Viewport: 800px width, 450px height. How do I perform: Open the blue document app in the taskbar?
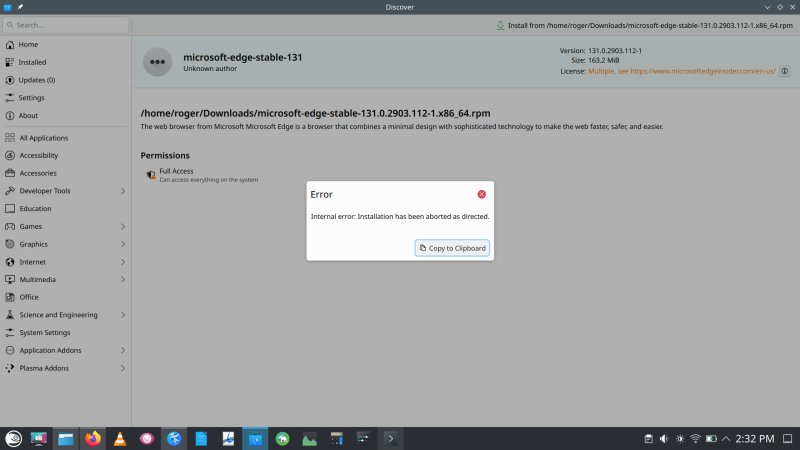201,439
